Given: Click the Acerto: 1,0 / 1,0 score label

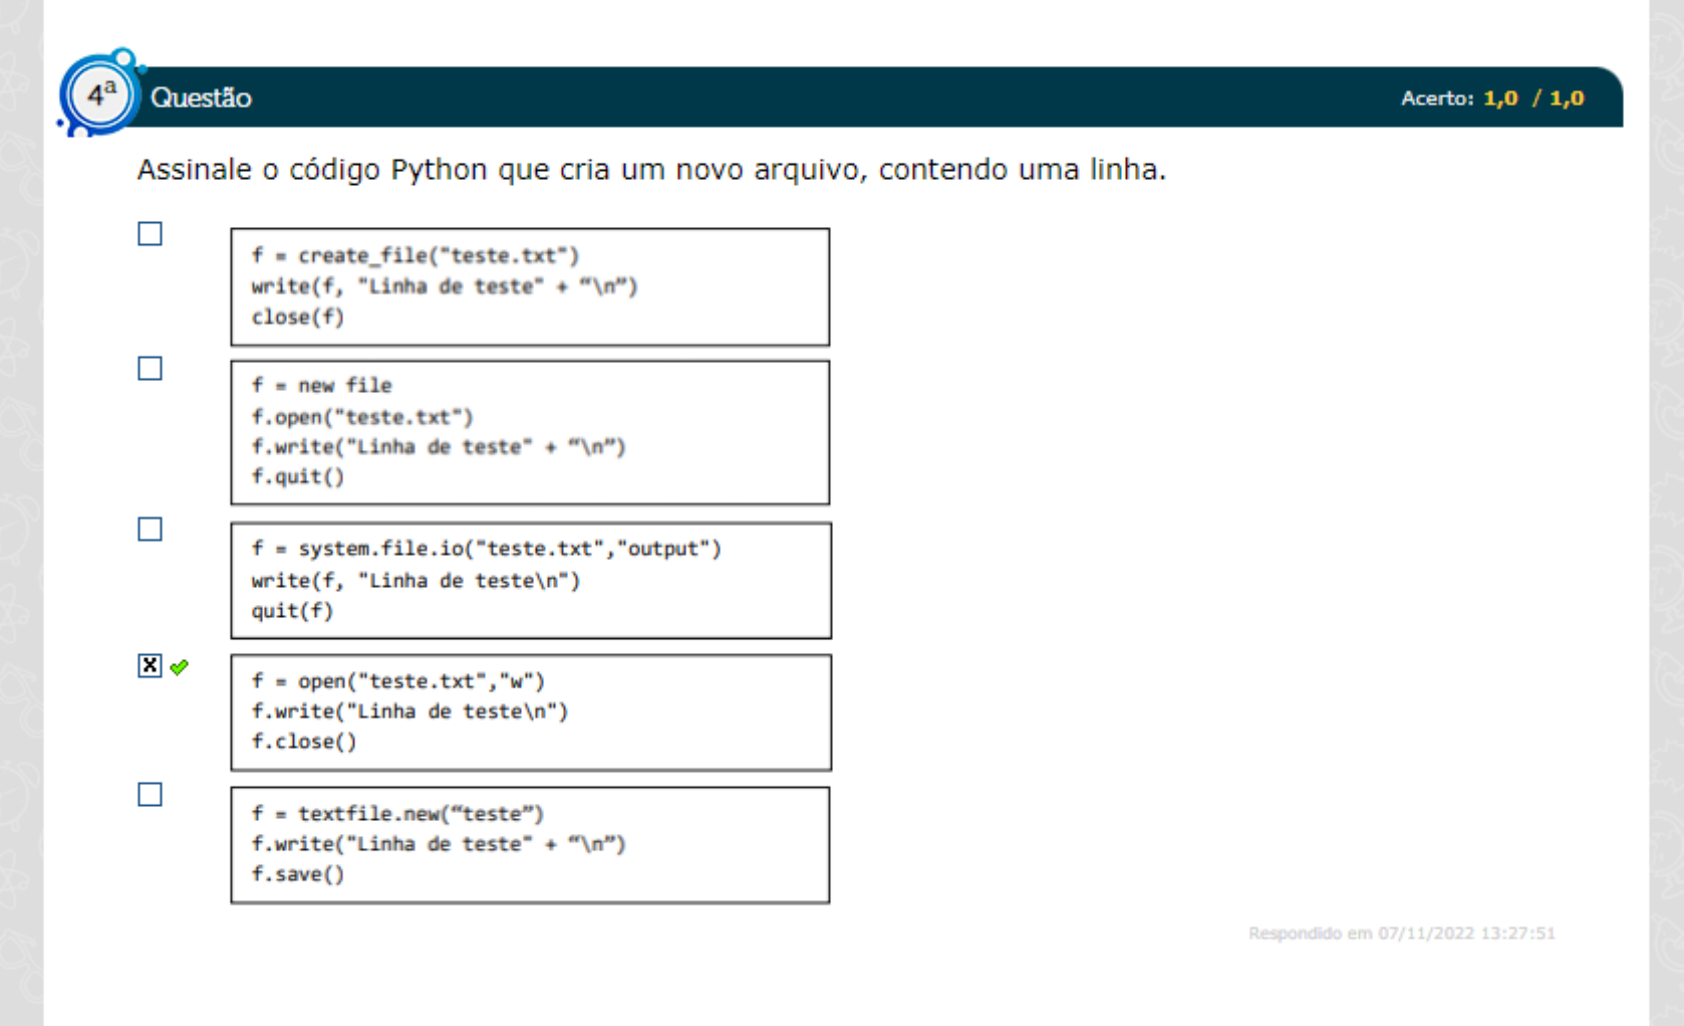Looking at the screenshot, I should tap(1491, 98).
